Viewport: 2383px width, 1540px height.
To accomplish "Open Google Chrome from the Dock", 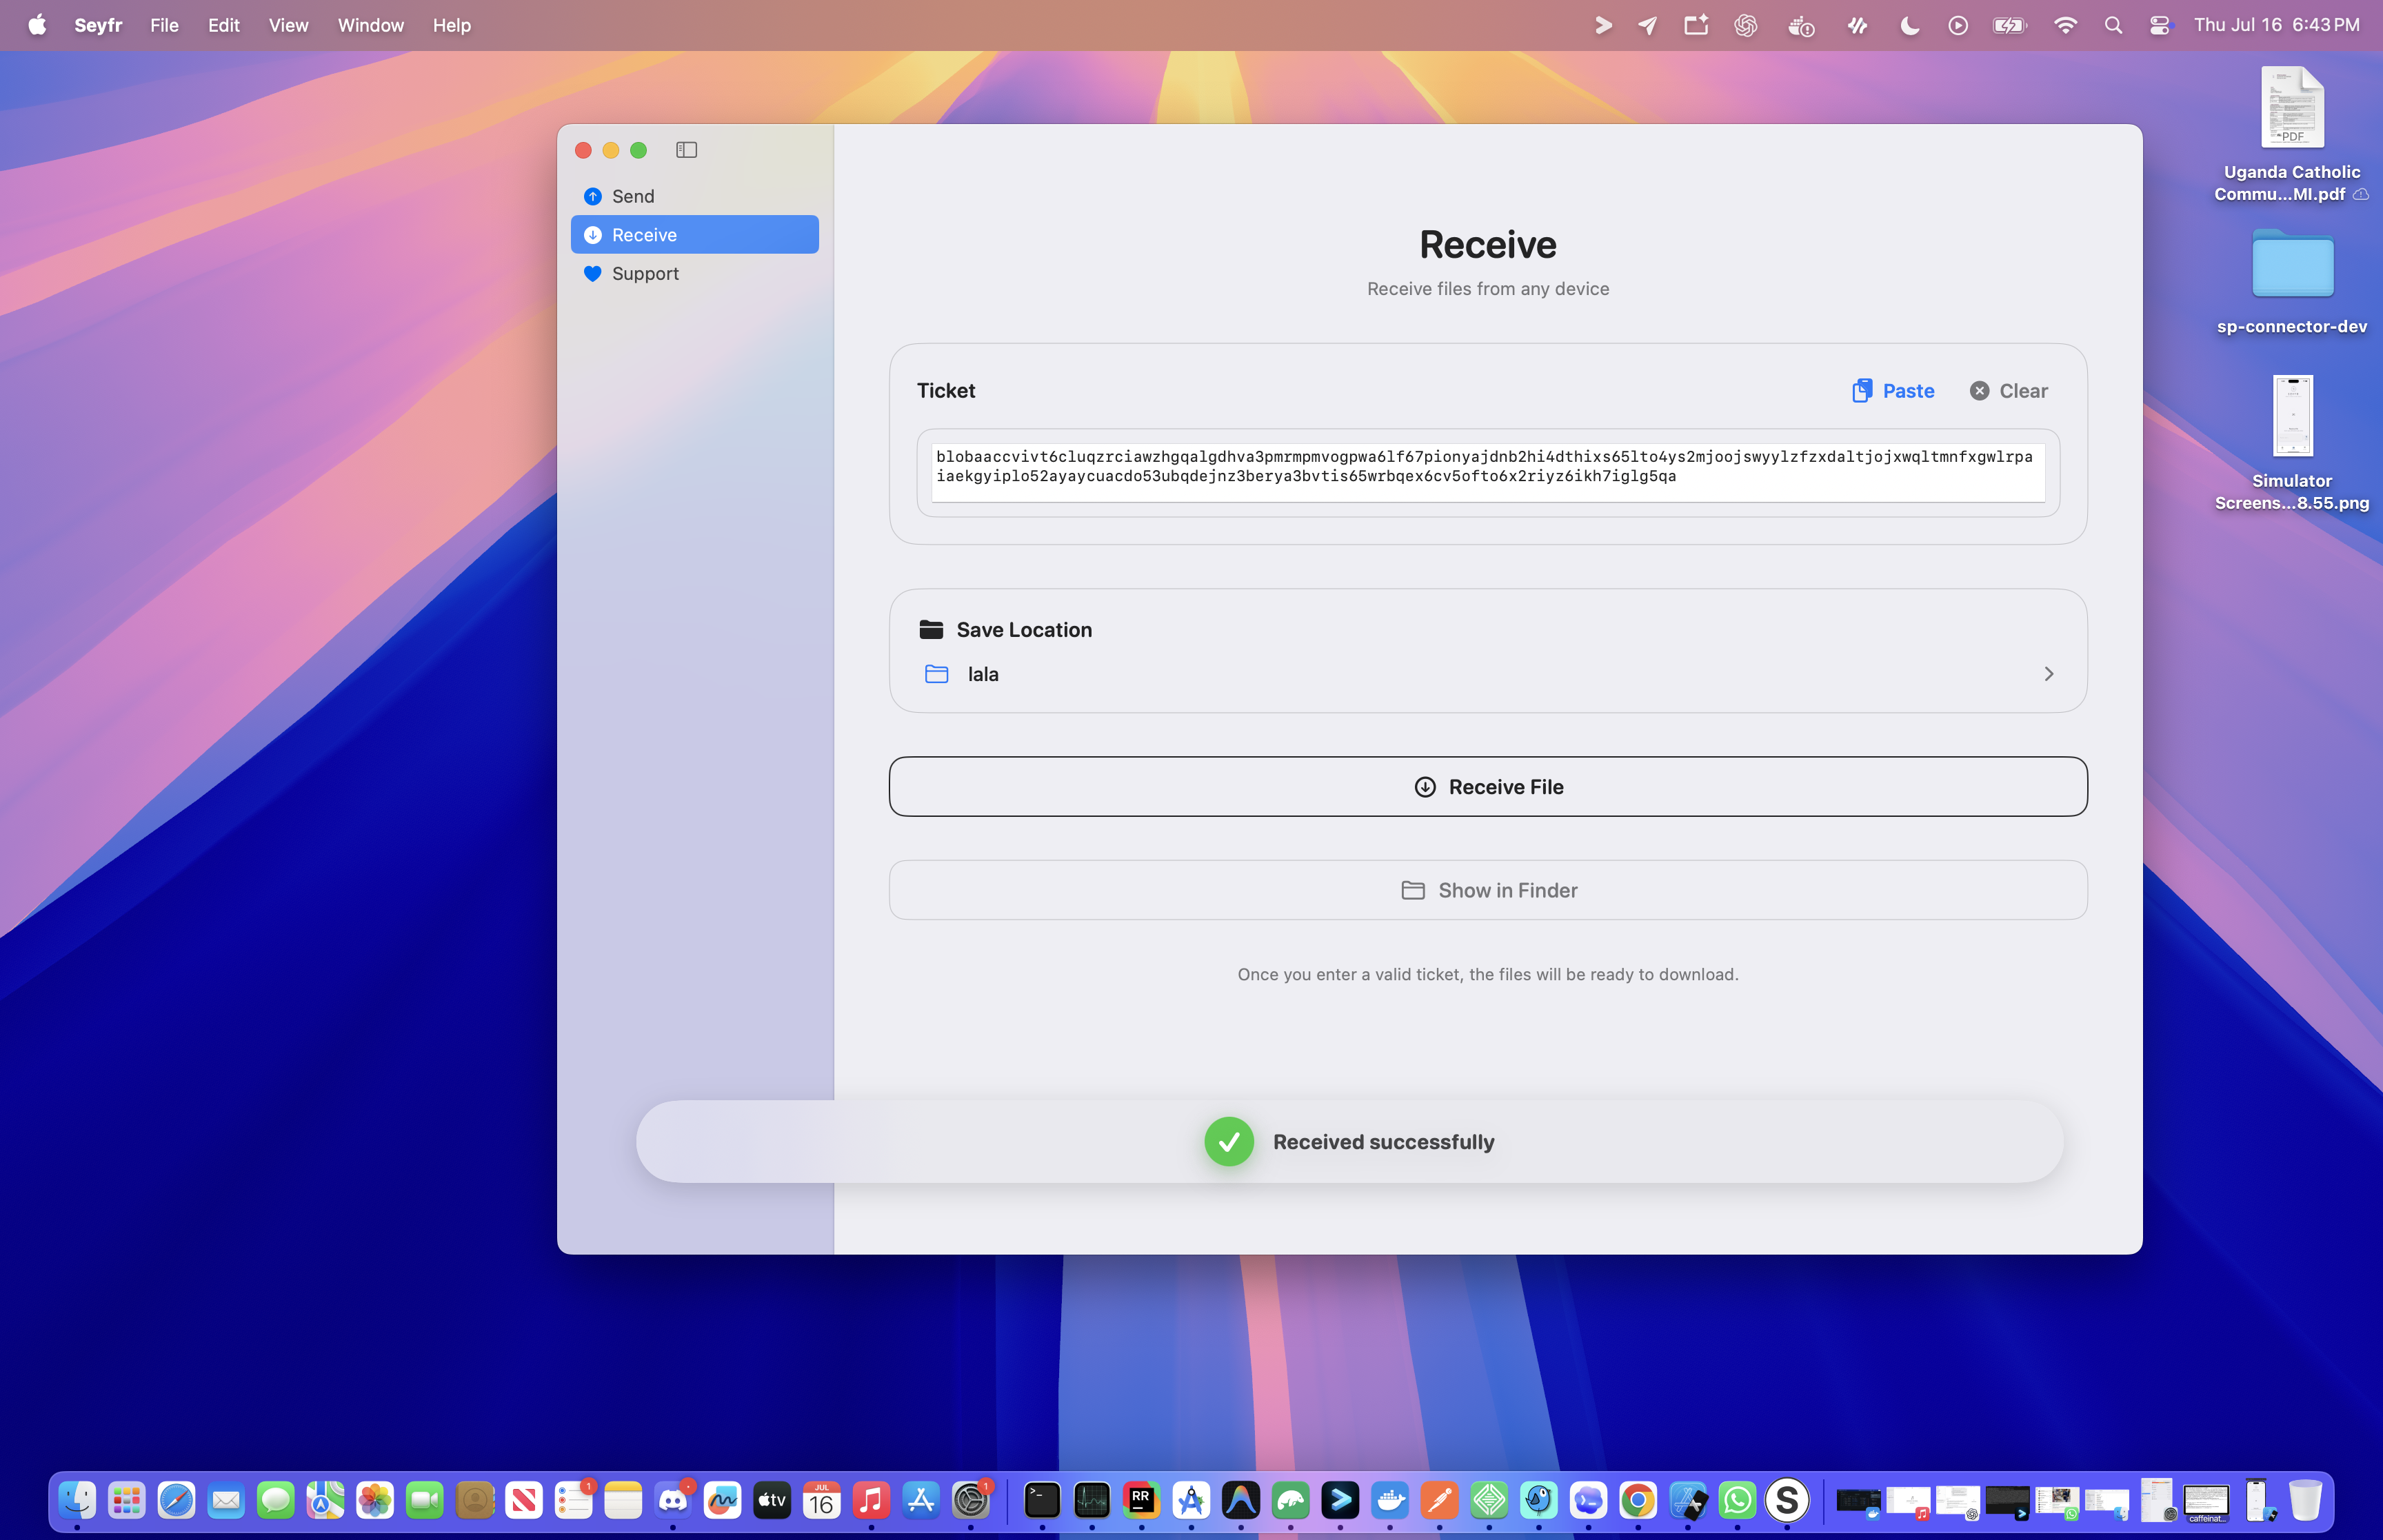I will (x=1638, y=1500).
